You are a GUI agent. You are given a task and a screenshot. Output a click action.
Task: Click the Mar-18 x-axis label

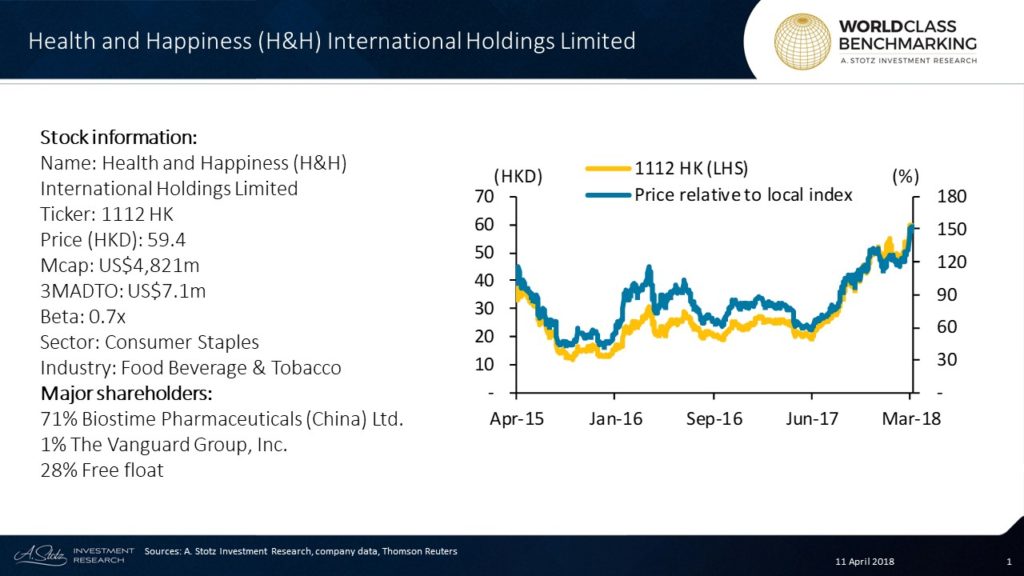912,418
